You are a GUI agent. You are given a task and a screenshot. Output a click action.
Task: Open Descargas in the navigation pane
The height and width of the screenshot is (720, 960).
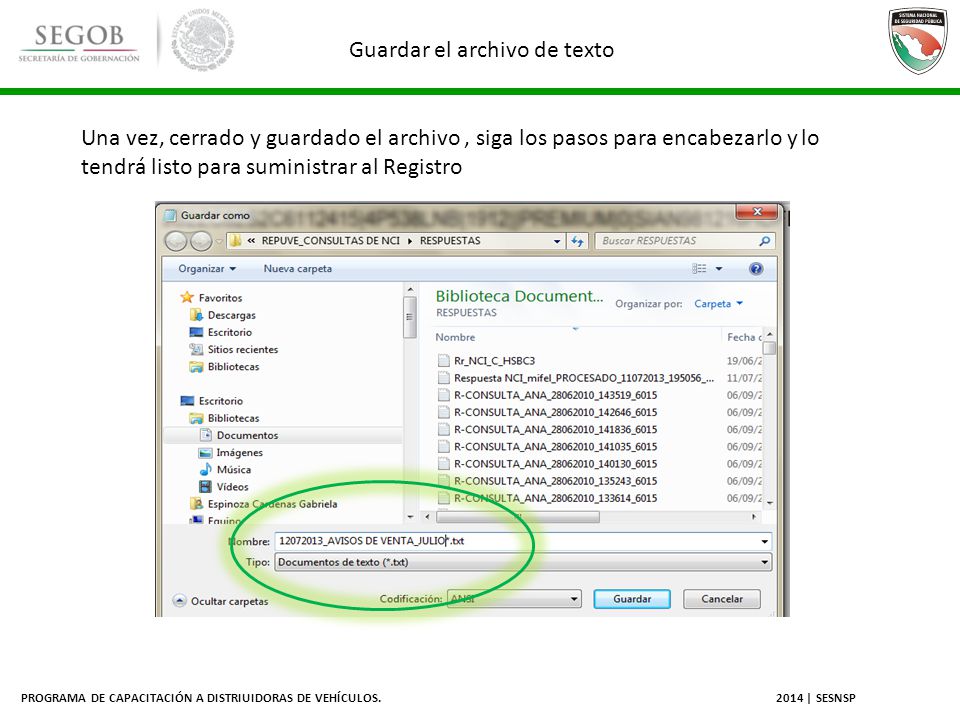[223, 315]
